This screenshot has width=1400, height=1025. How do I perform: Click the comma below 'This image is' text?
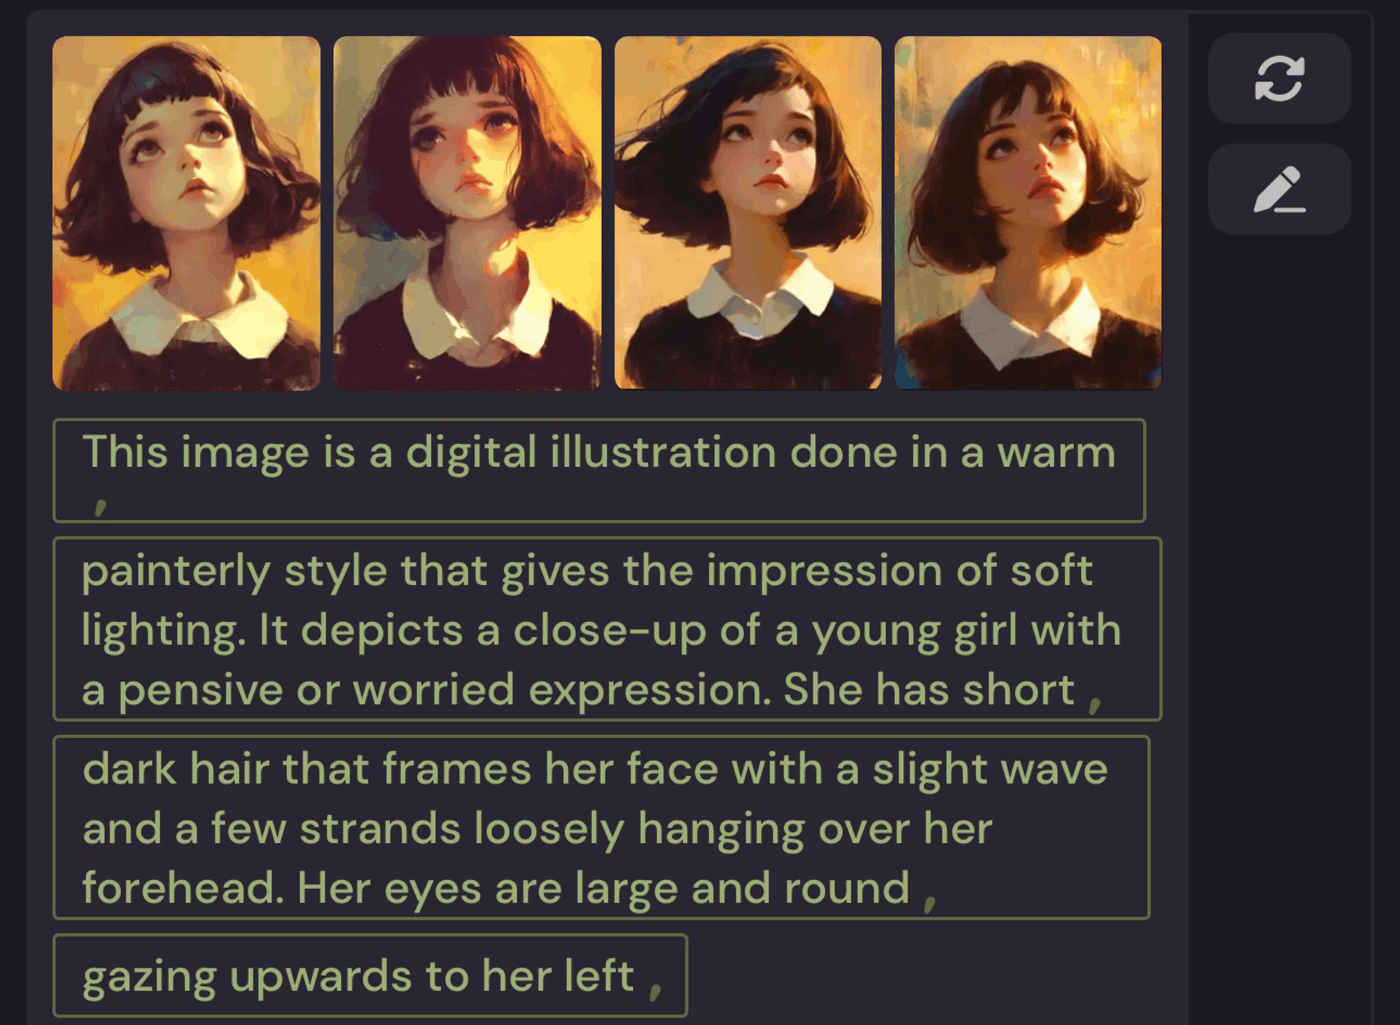99,506
